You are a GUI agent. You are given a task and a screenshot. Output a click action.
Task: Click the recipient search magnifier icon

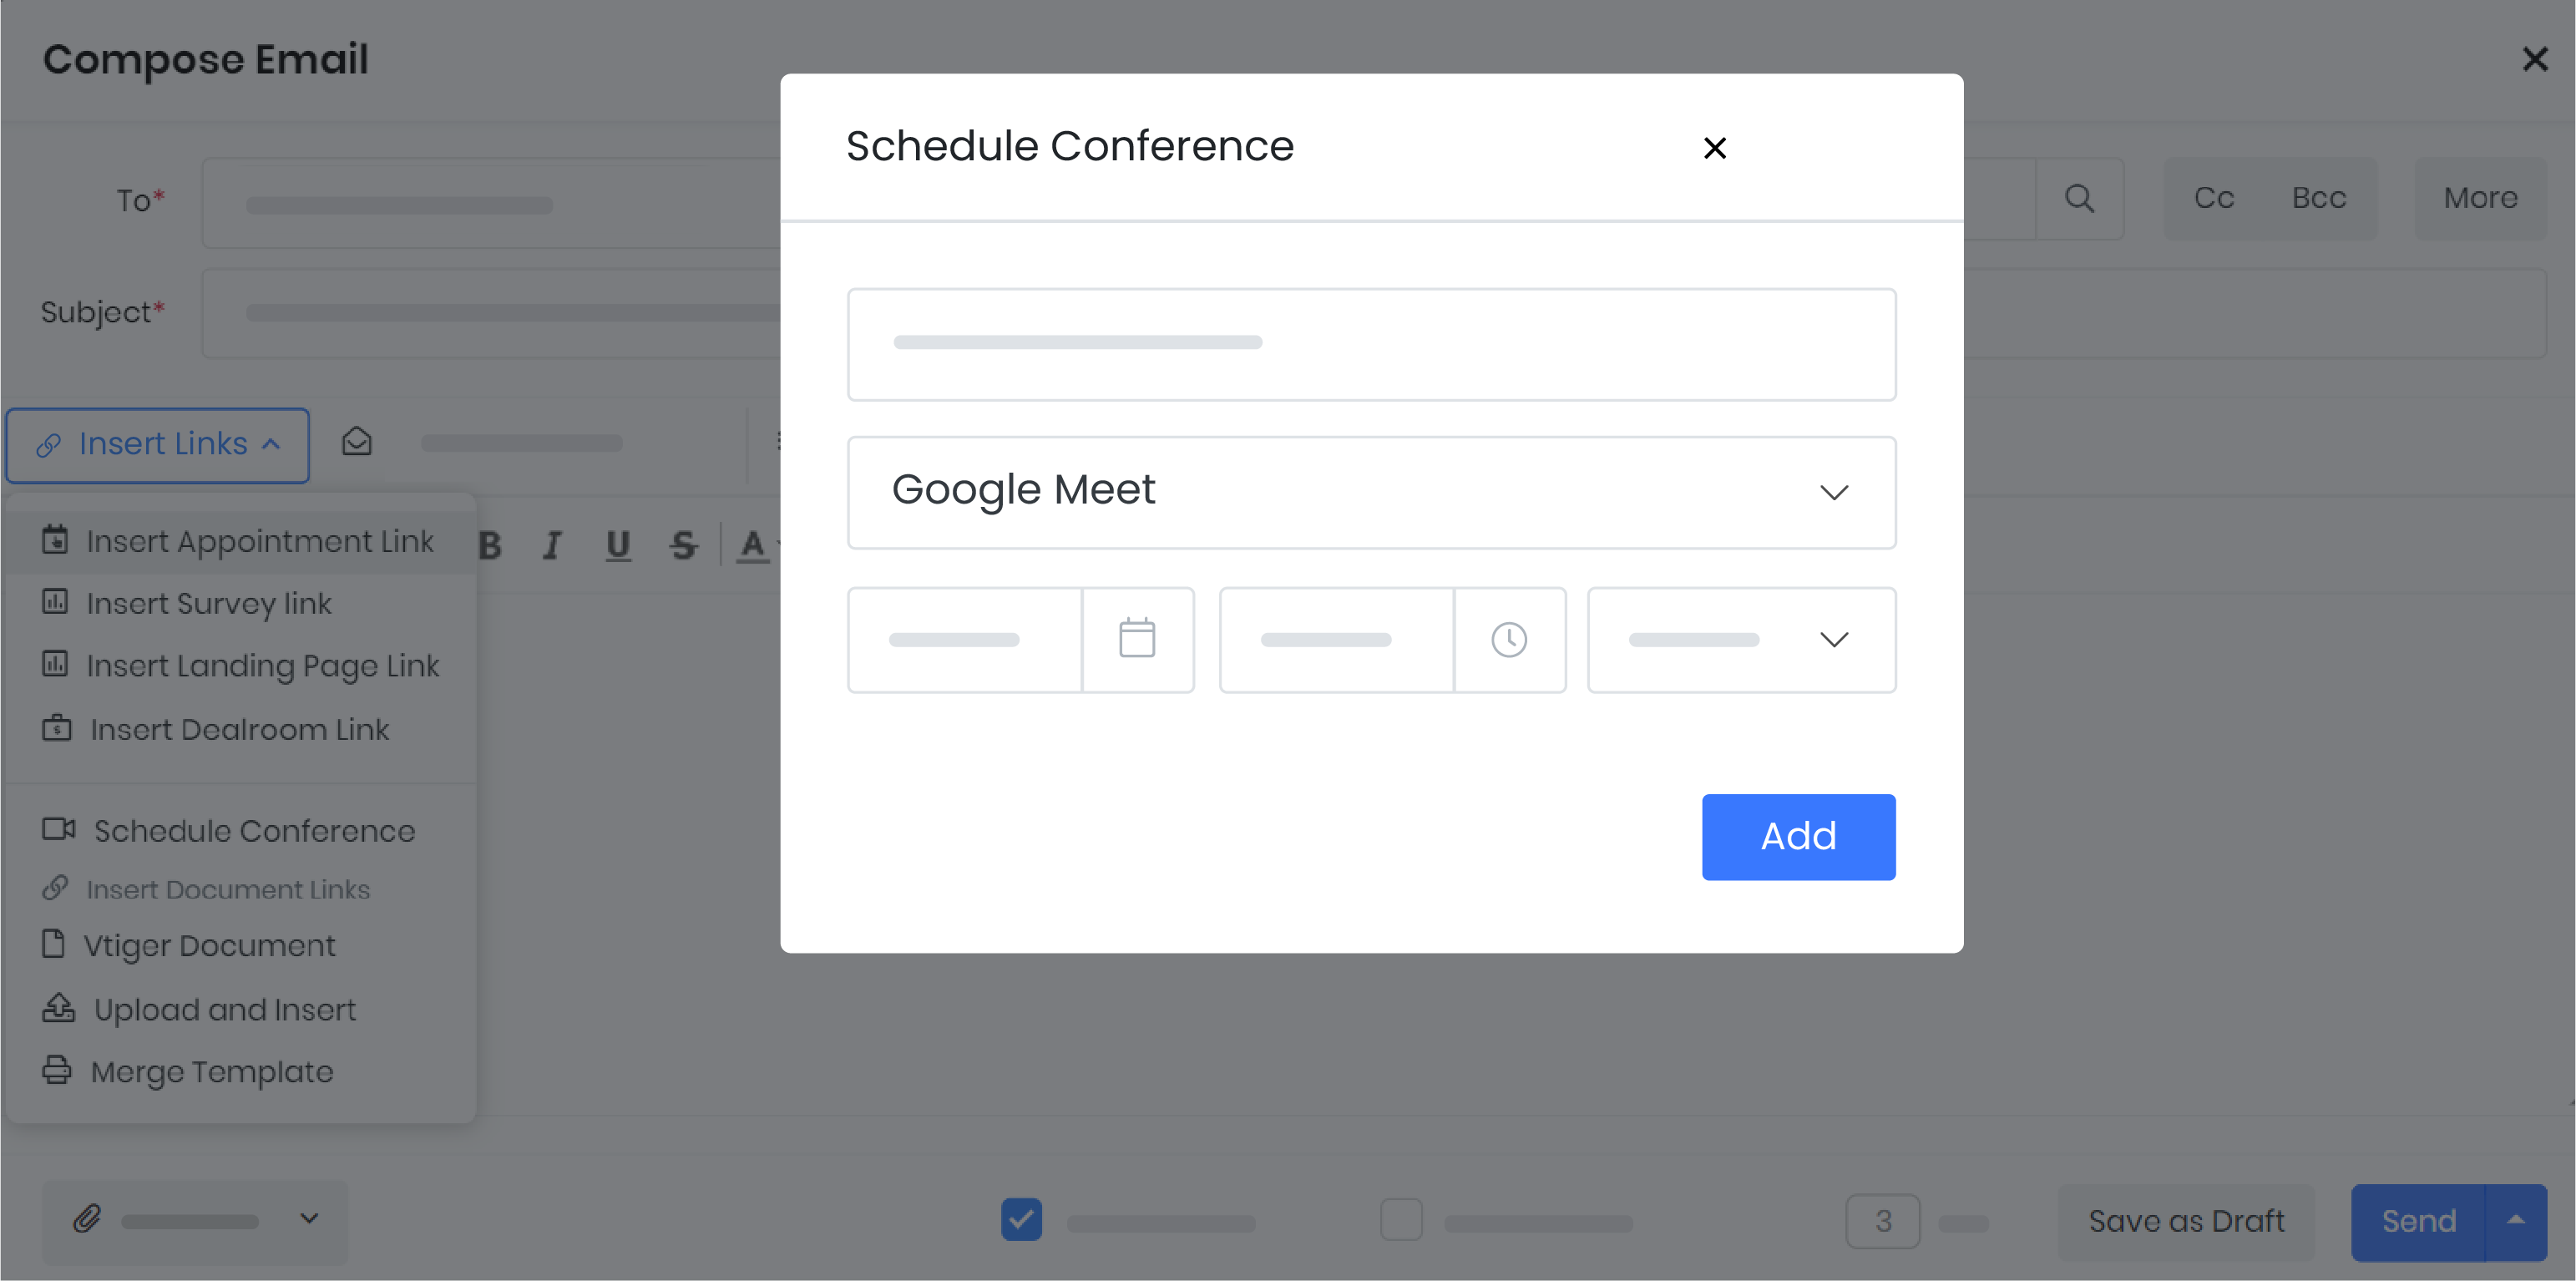click(2079, 198)
